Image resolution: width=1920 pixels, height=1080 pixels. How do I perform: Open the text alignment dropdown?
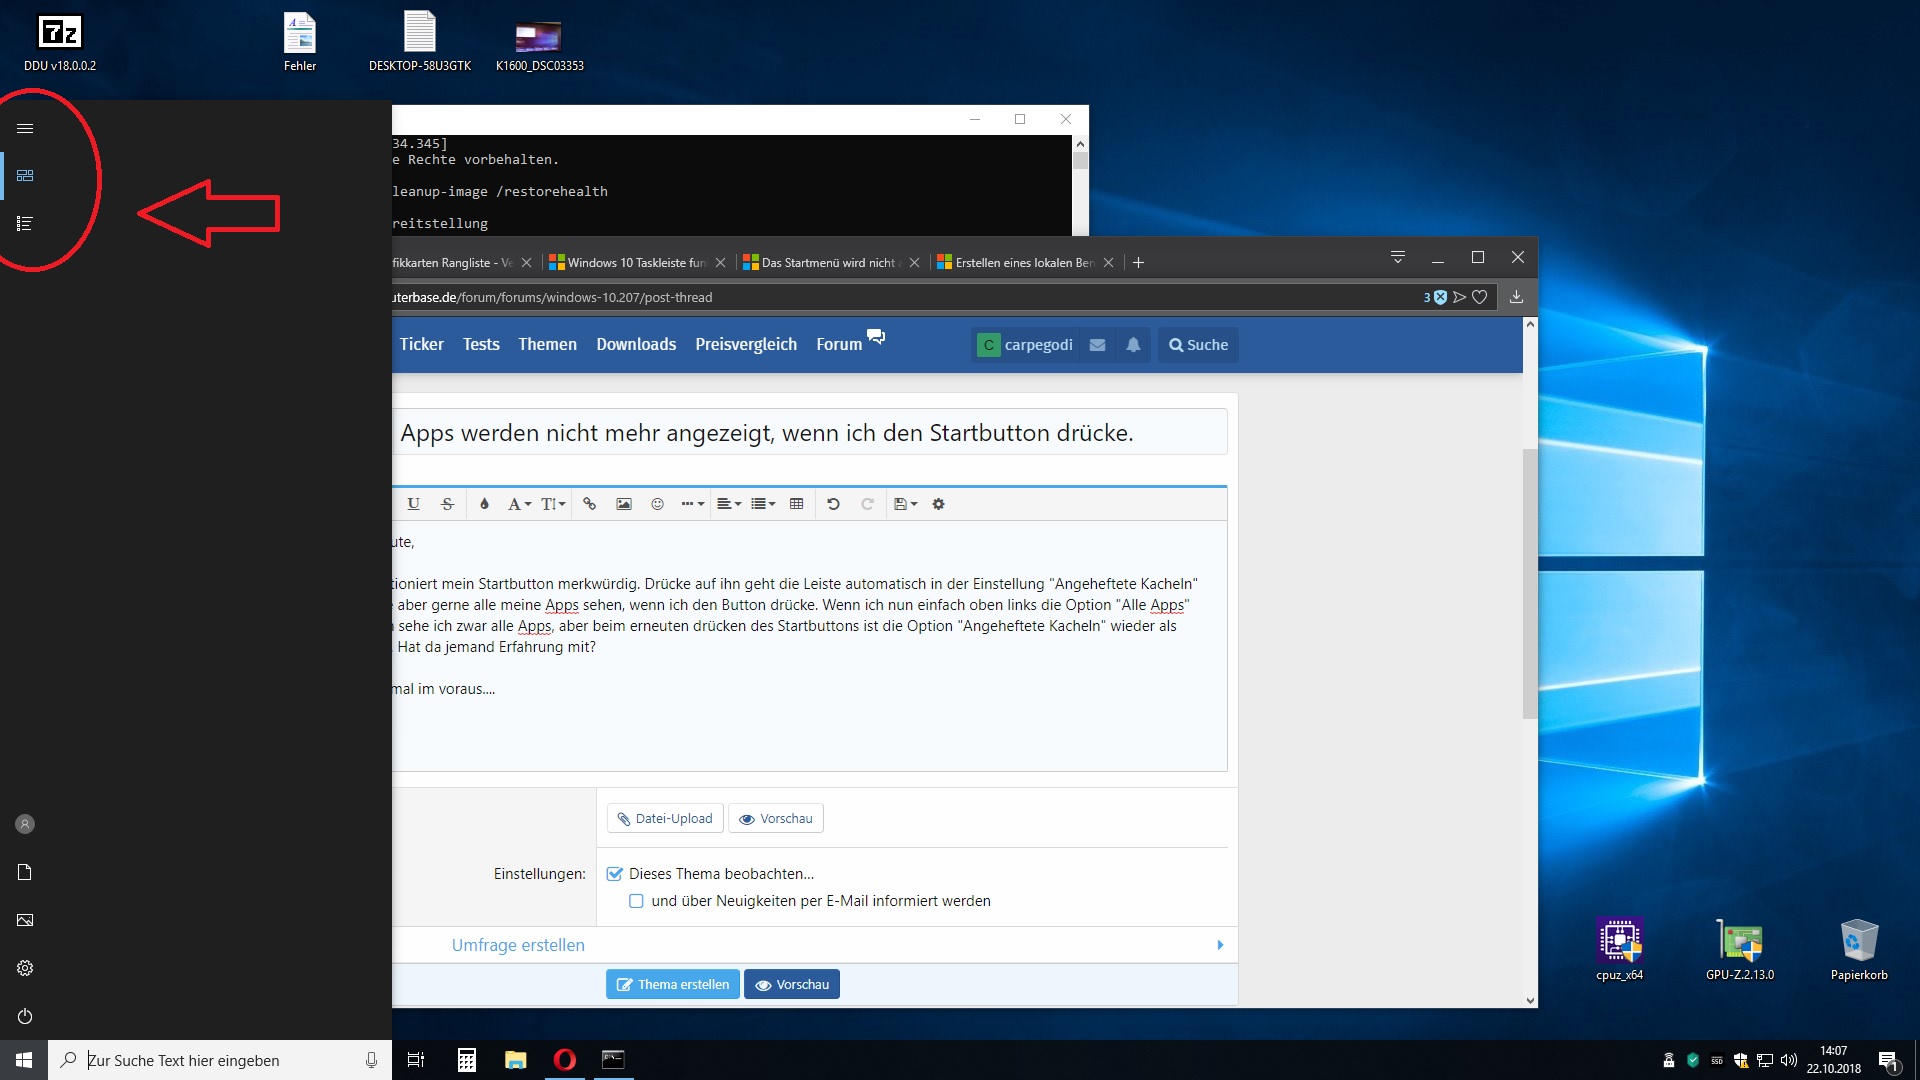pyautogui.click(x=729, y=504)
